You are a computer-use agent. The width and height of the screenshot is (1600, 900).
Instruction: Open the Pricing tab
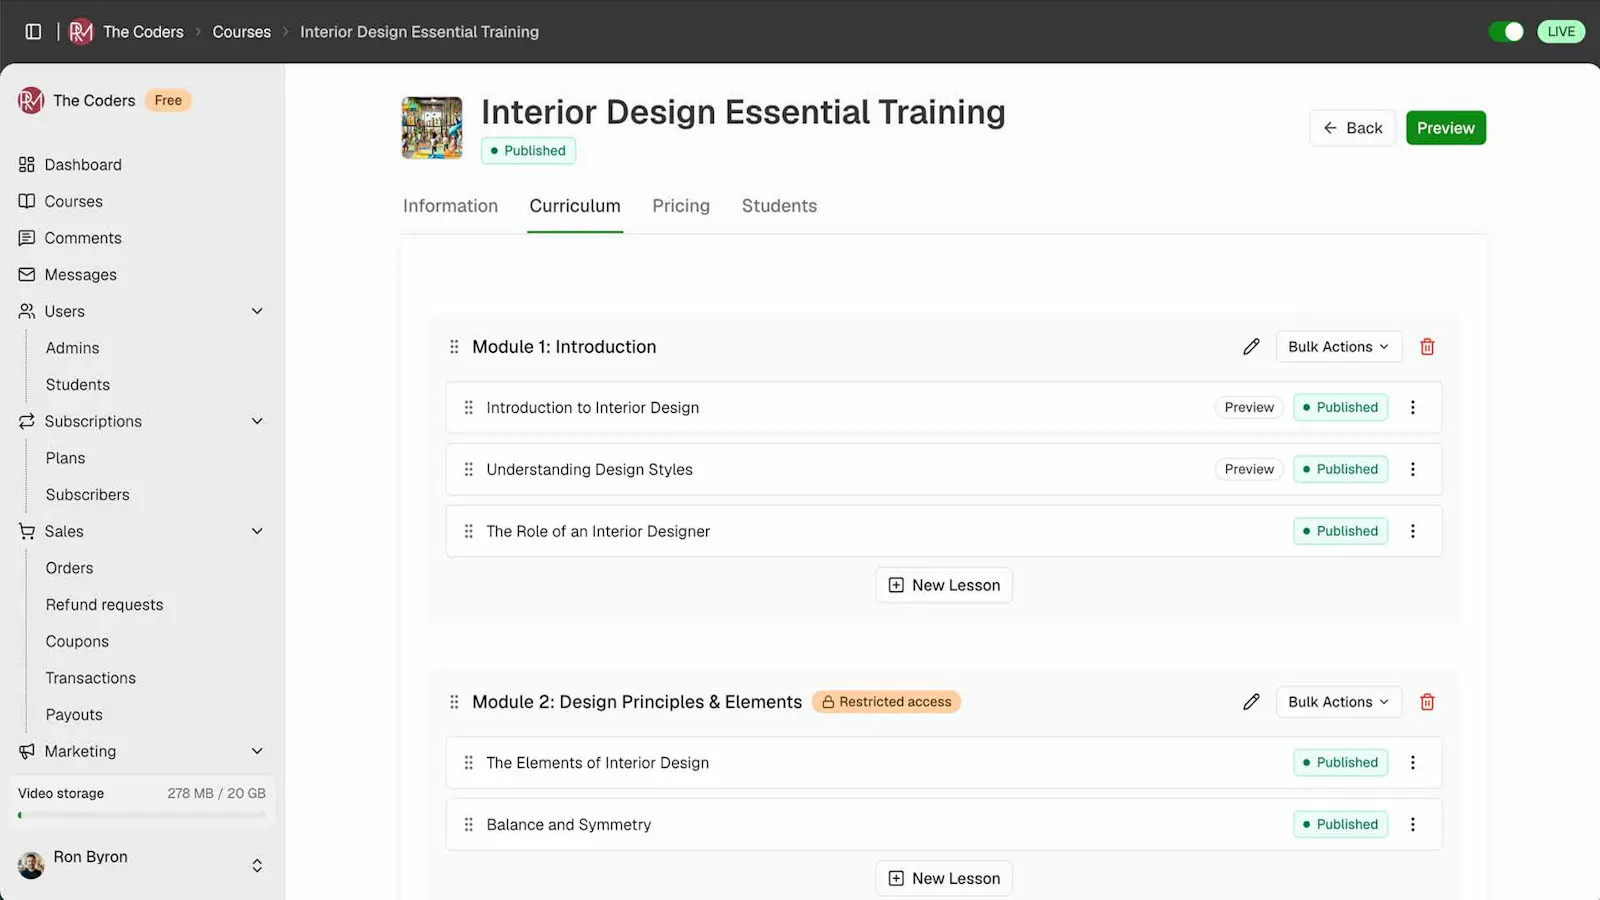(x=681, y=206)
